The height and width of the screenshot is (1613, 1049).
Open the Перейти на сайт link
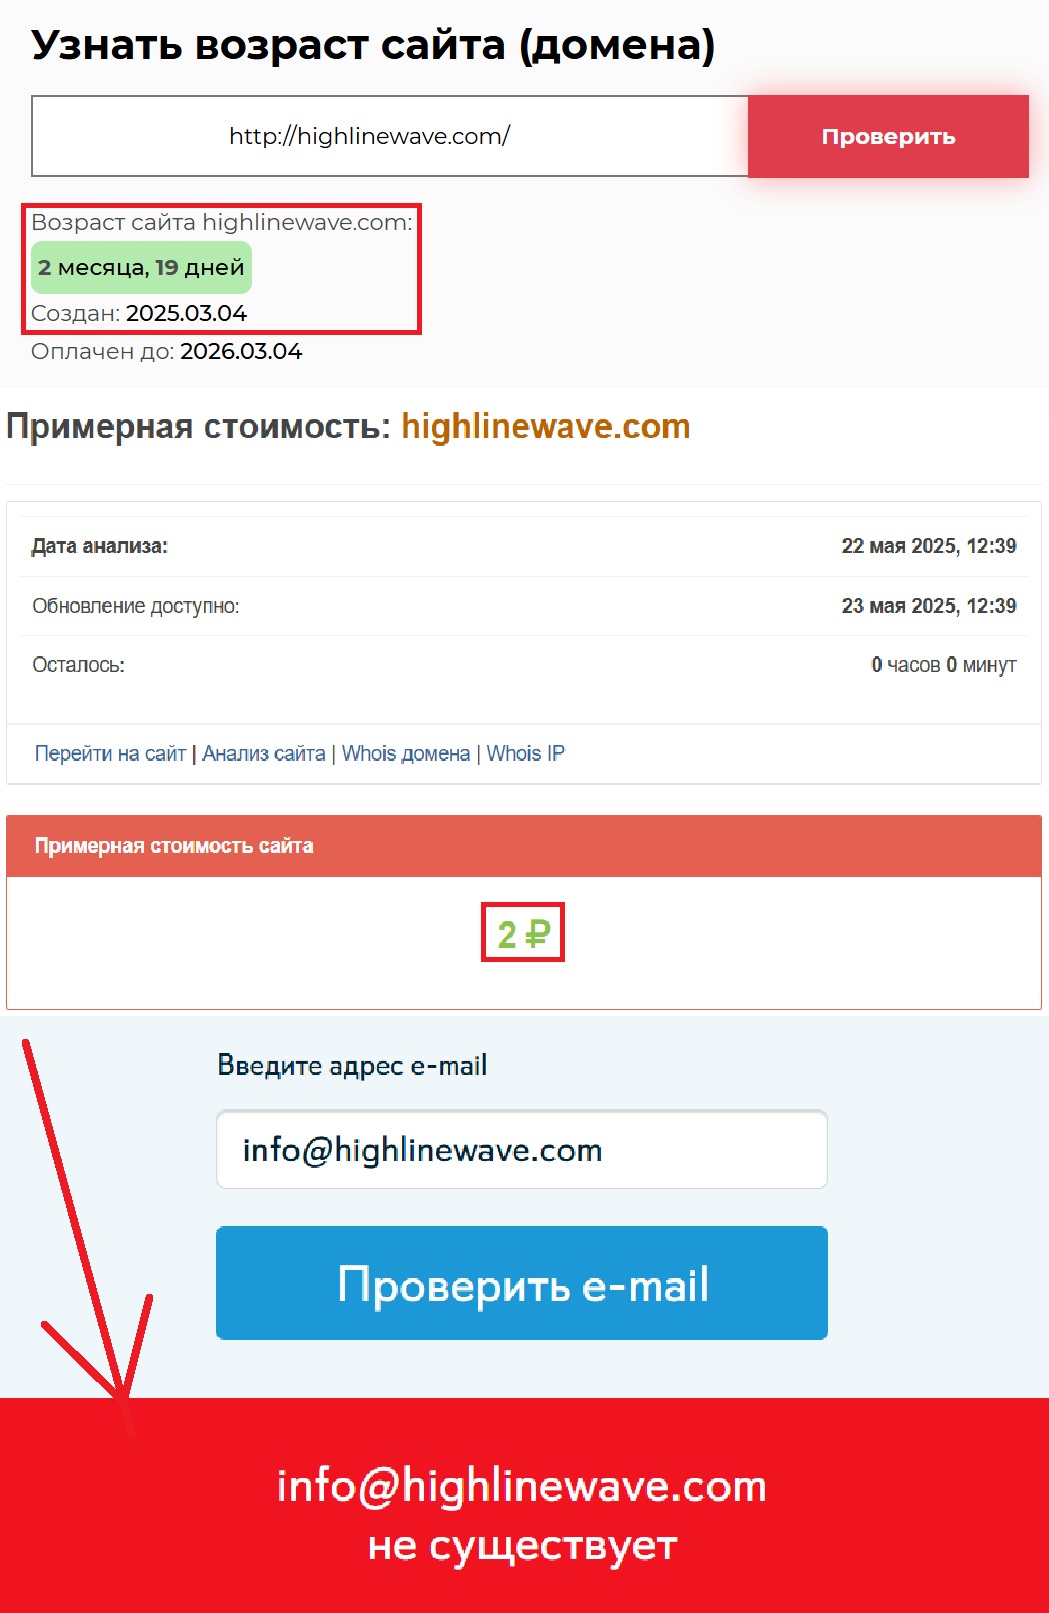[x=110, y=753]
